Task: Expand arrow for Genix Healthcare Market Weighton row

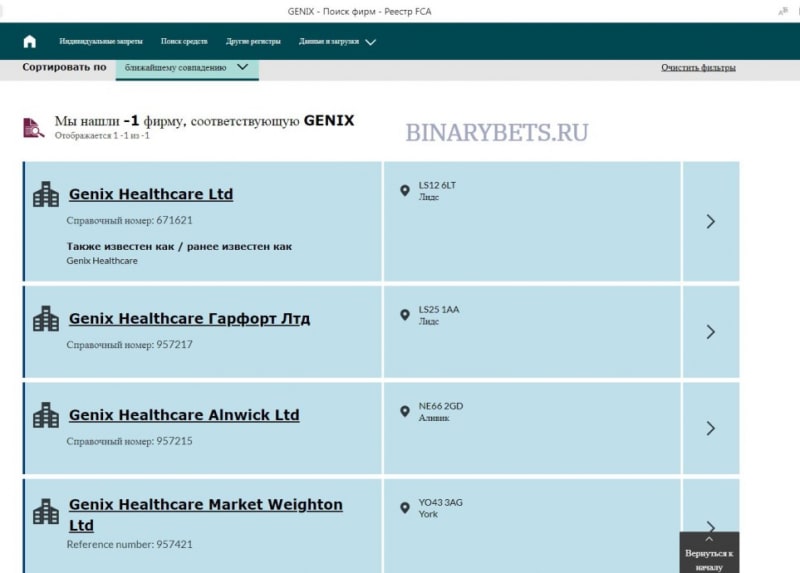Action: tap(711, 526)
